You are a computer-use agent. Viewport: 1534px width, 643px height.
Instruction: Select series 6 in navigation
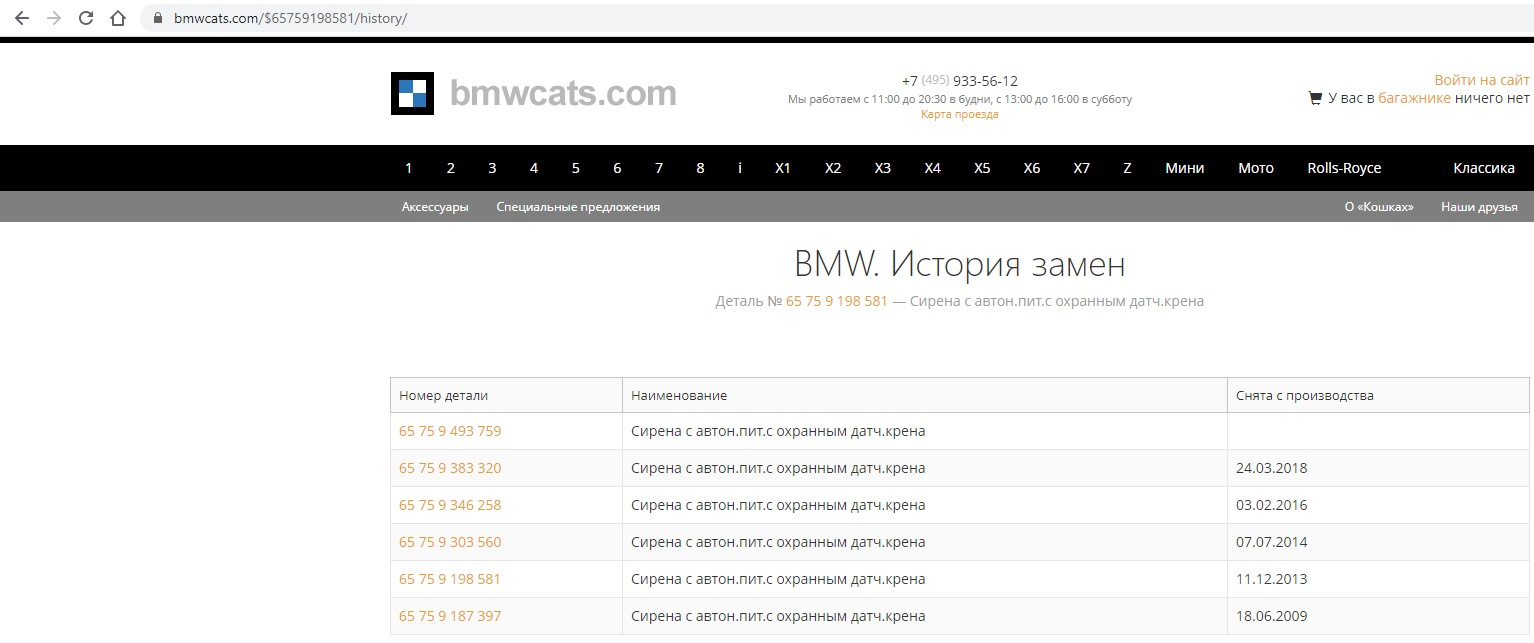click(617, 168)
